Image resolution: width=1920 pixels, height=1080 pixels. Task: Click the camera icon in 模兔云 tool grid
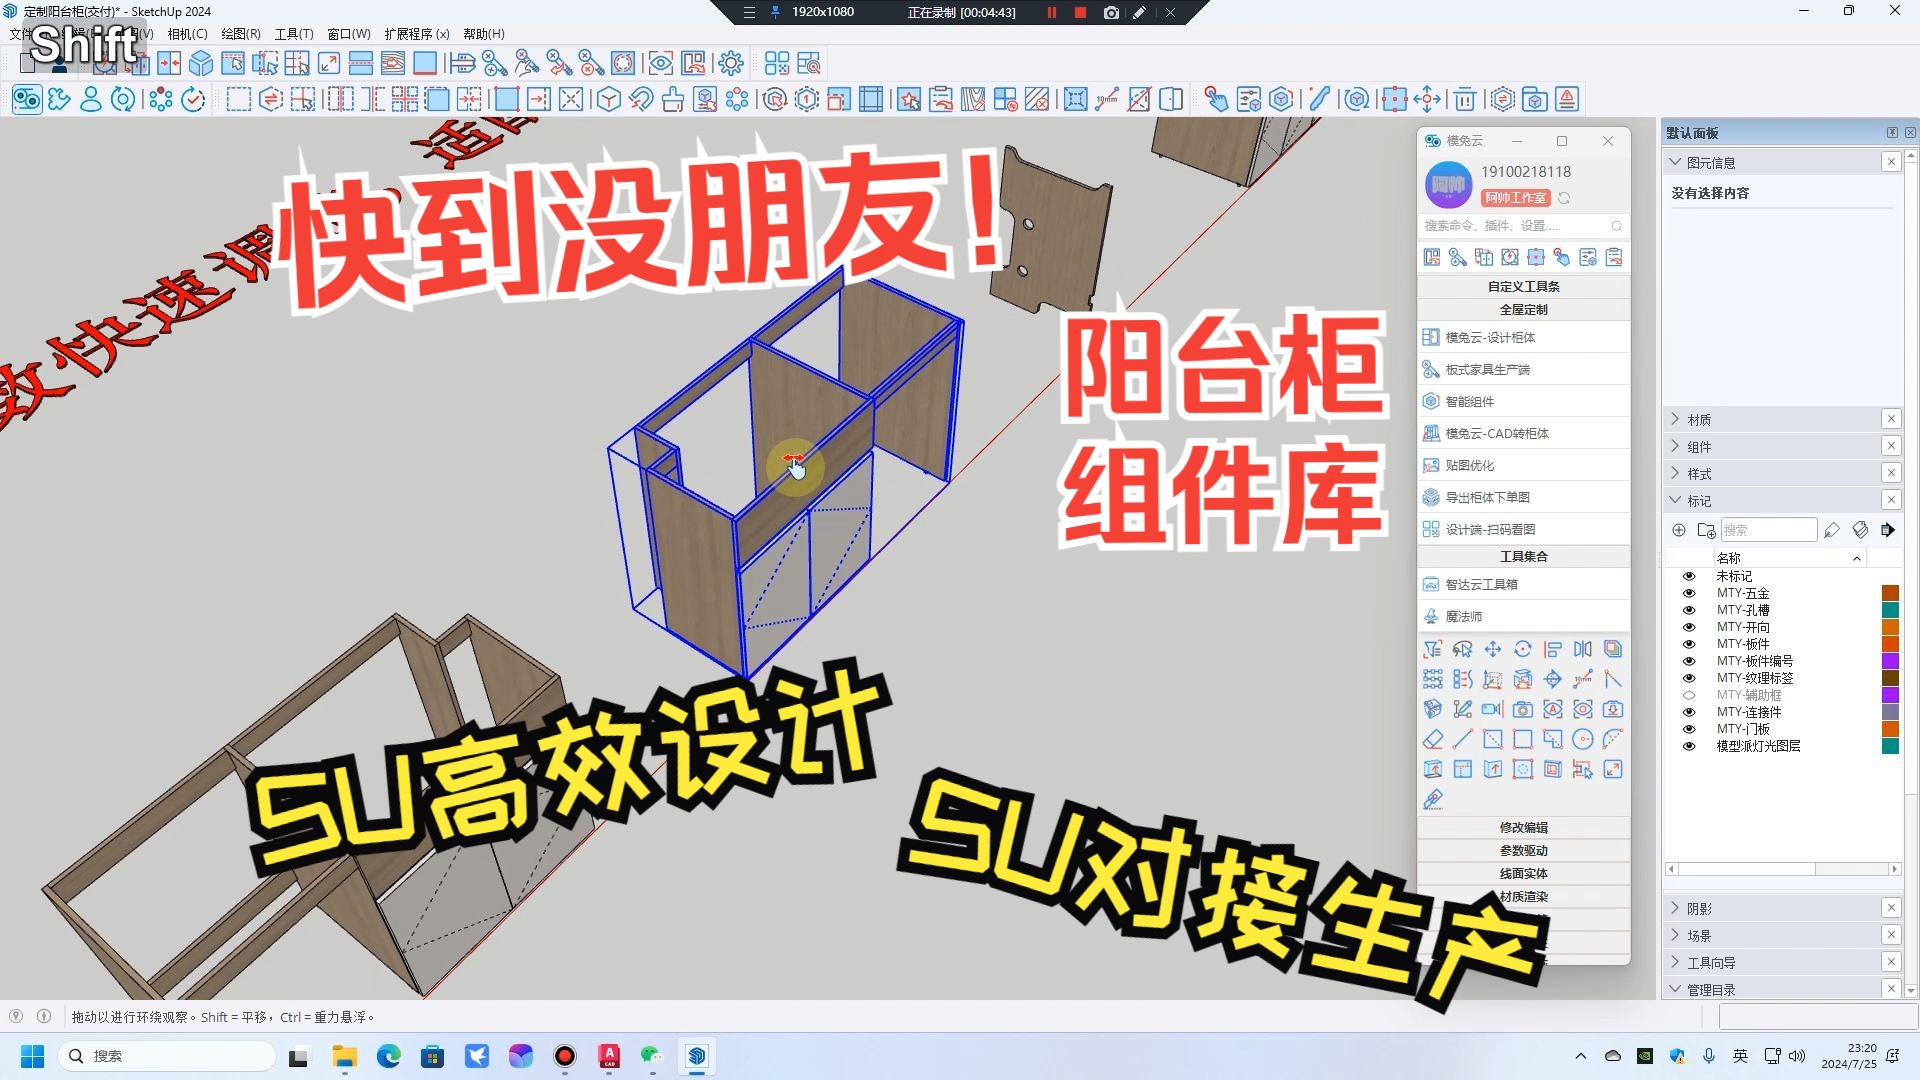pos(1522,709)
